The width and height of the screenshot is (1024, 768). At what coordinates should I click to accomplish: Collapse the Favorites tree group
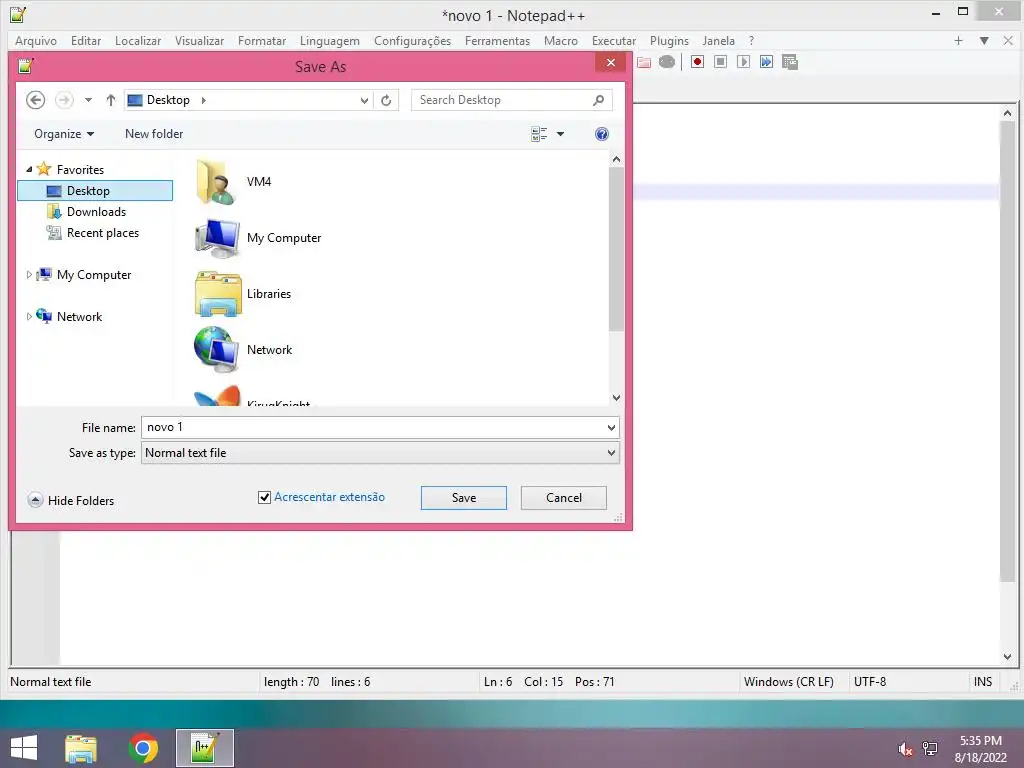coord(29,169)
